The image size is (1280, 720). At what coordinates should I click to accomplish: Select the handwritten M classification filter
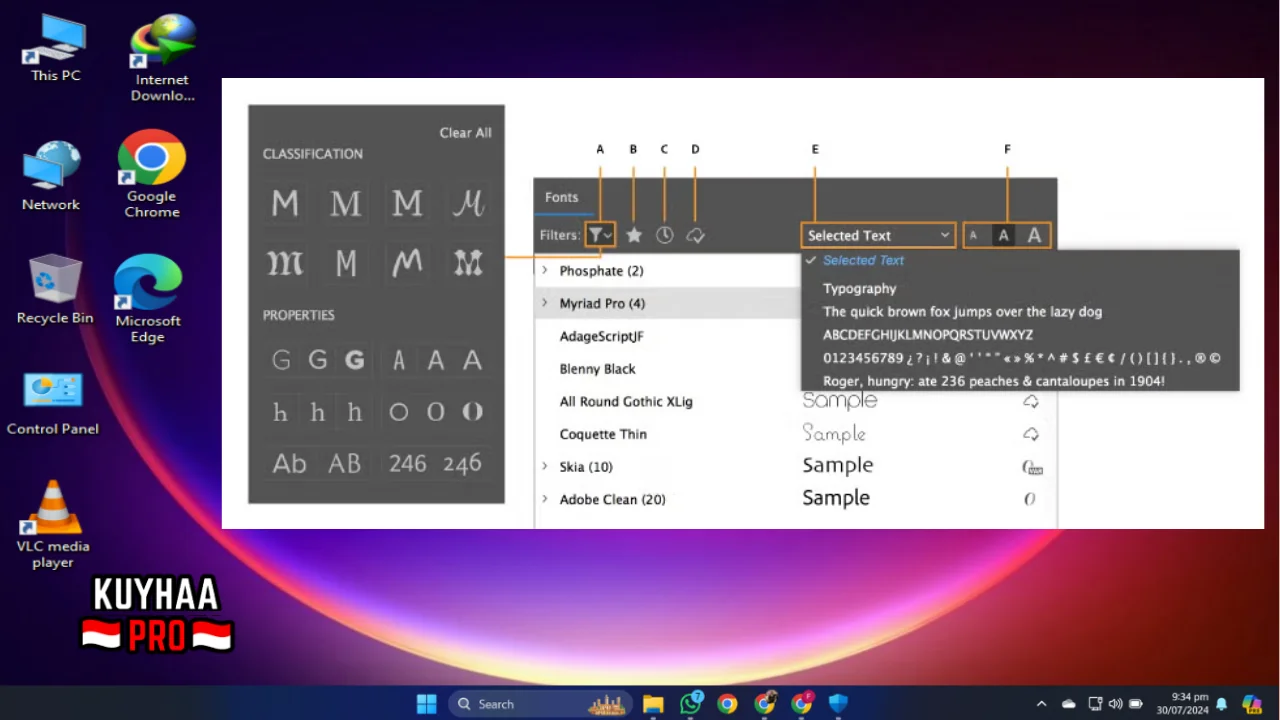407,263
